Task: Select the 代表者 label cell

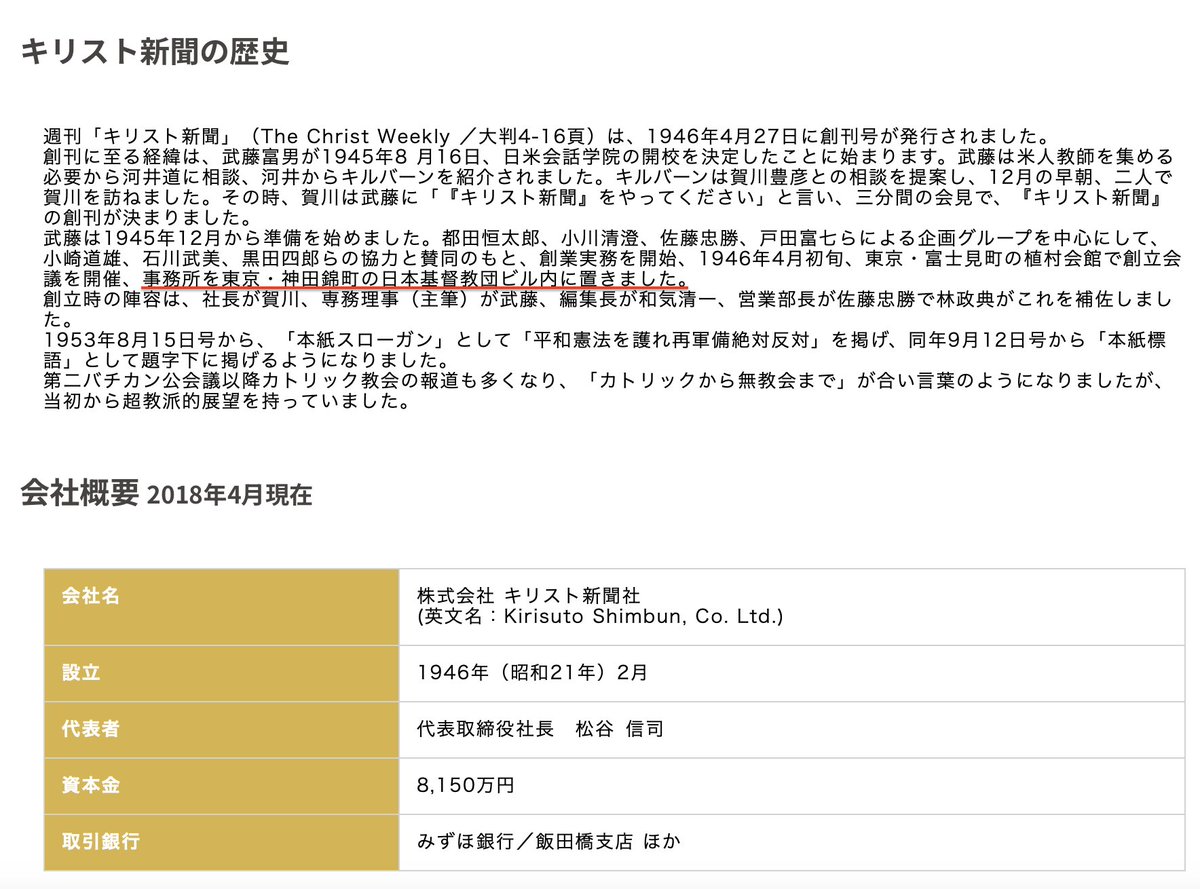Action: point(221,729)
